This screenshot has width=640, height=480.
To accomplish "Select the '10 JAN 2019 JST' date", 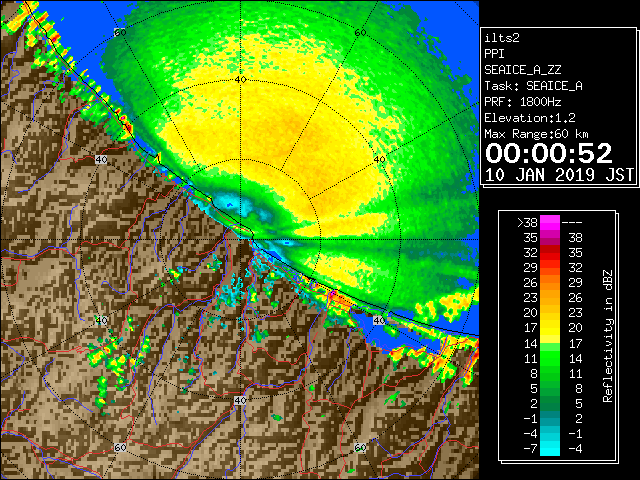I will [x=559, y=175].
